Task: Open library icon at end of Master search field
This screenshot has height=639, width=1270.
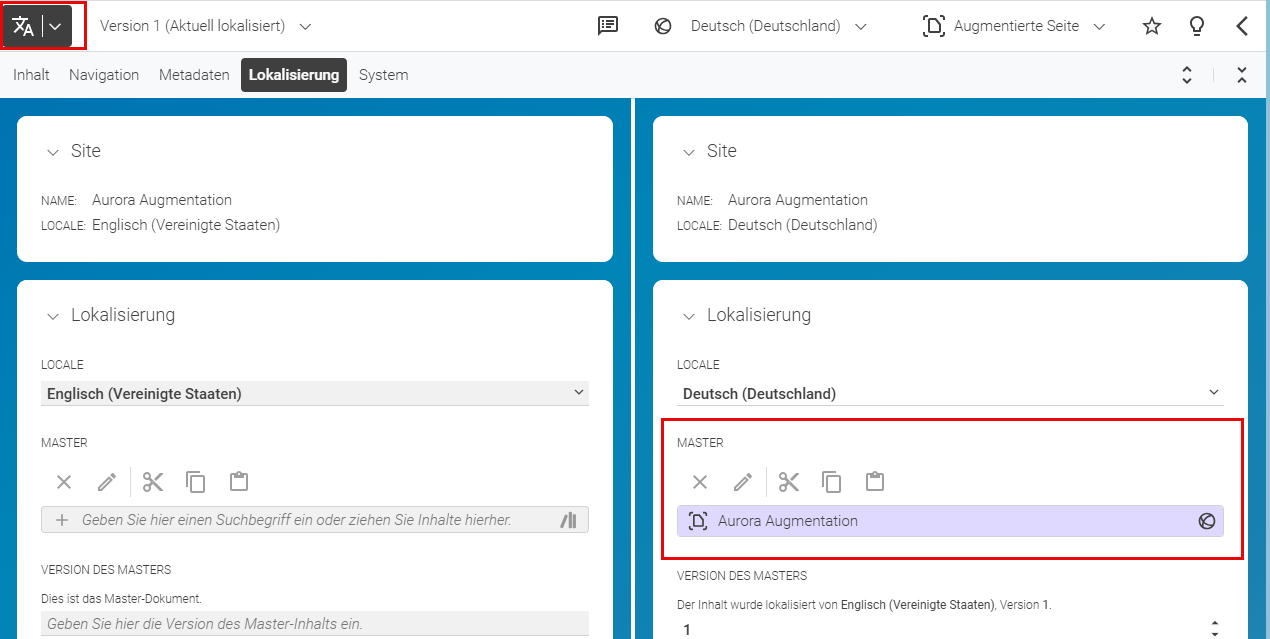Action: 569,520
